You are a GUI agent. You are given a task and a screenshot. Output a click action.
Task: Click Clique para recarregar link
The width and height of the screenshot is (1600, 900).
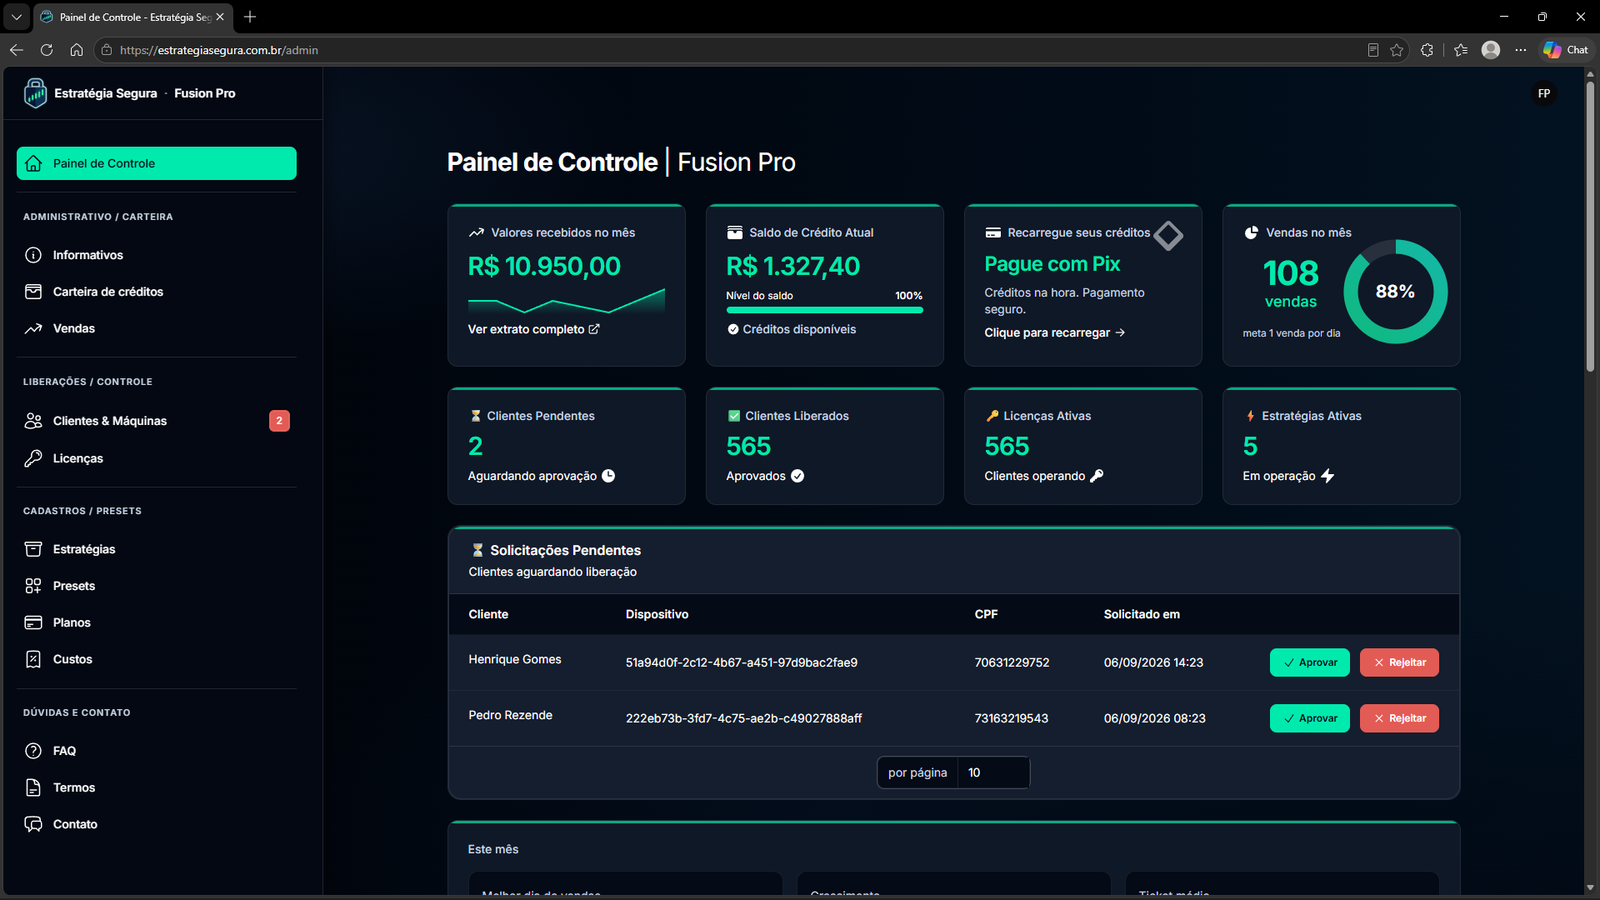1055,333
